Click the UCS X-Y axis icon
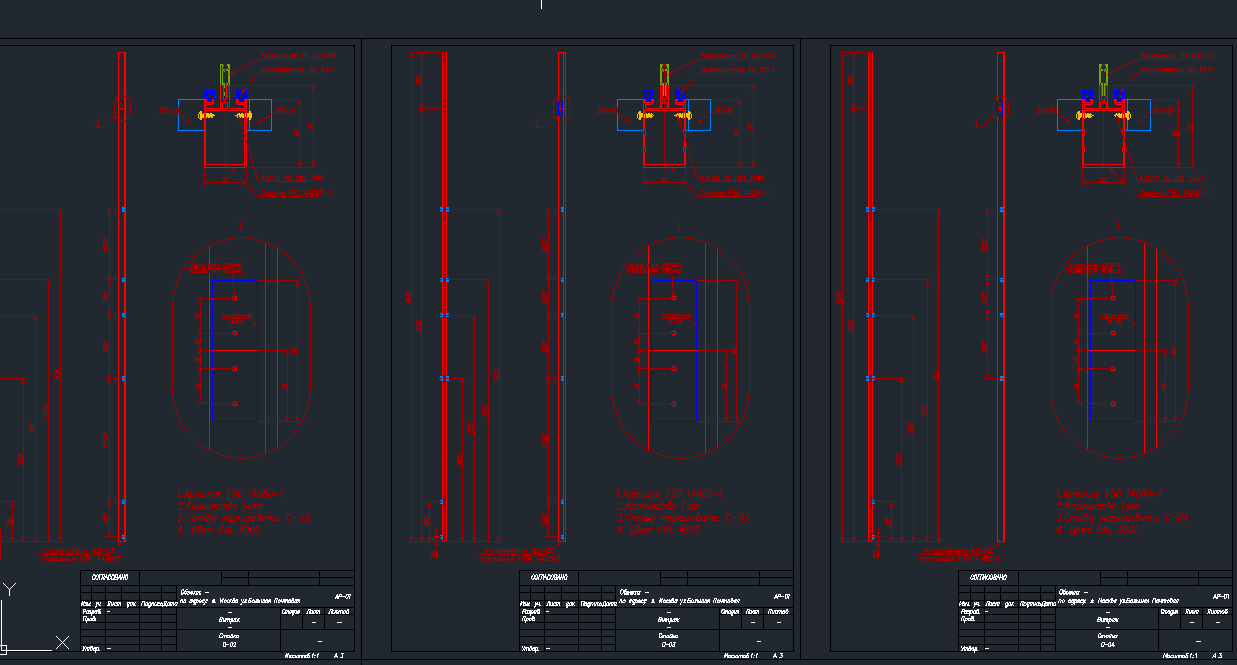This screenshot has height=665, width=1237. pos(35,619)
